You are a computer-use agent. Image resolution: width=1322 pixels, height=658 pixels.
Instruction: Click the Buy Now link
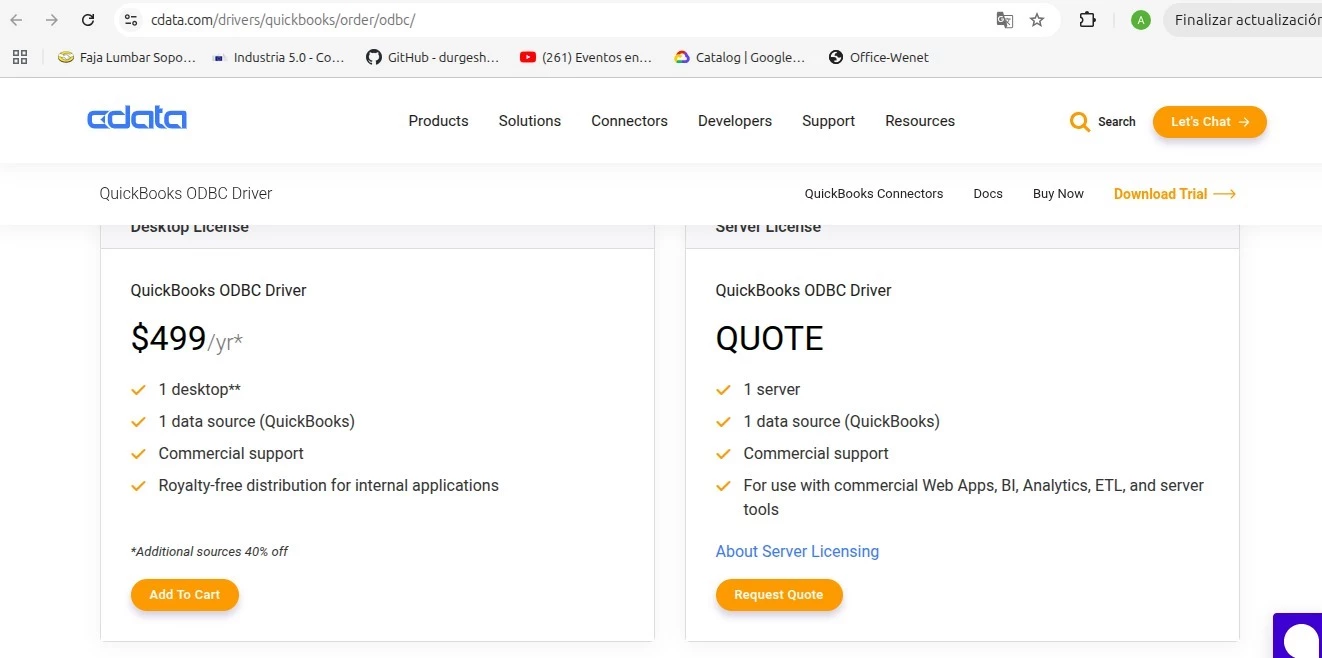[x=1058, y=194]
